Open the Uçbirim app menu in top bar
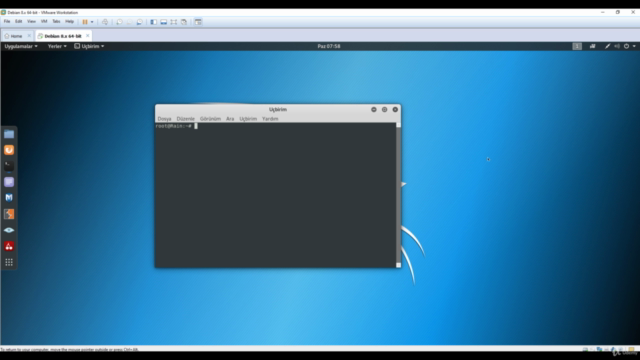Screen dimensions: 640x360 (x=89, y=46)
